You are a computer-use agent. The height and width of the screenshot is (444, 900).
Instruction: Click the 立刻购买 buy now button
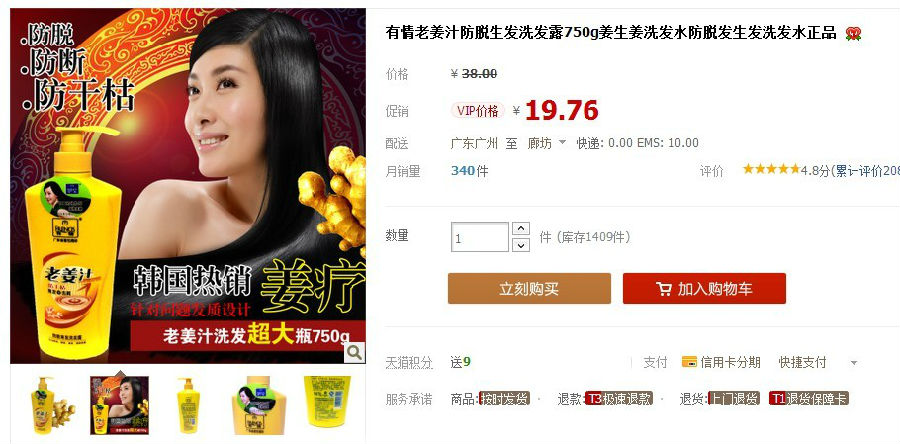tap(529, 289)
